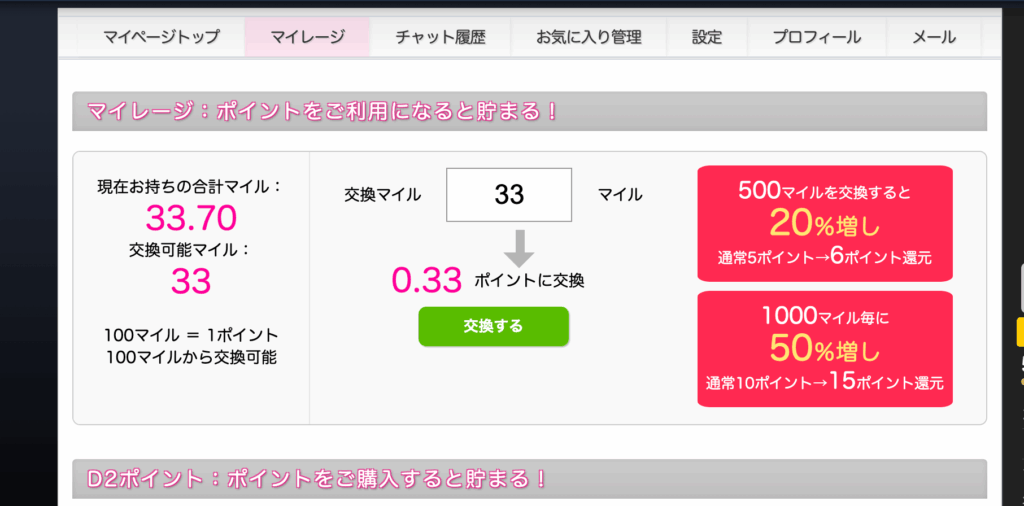Viewport: 1024px width, 506px height.
Task: Click the 500マイル 20%増し red banner
Action: 824,223
